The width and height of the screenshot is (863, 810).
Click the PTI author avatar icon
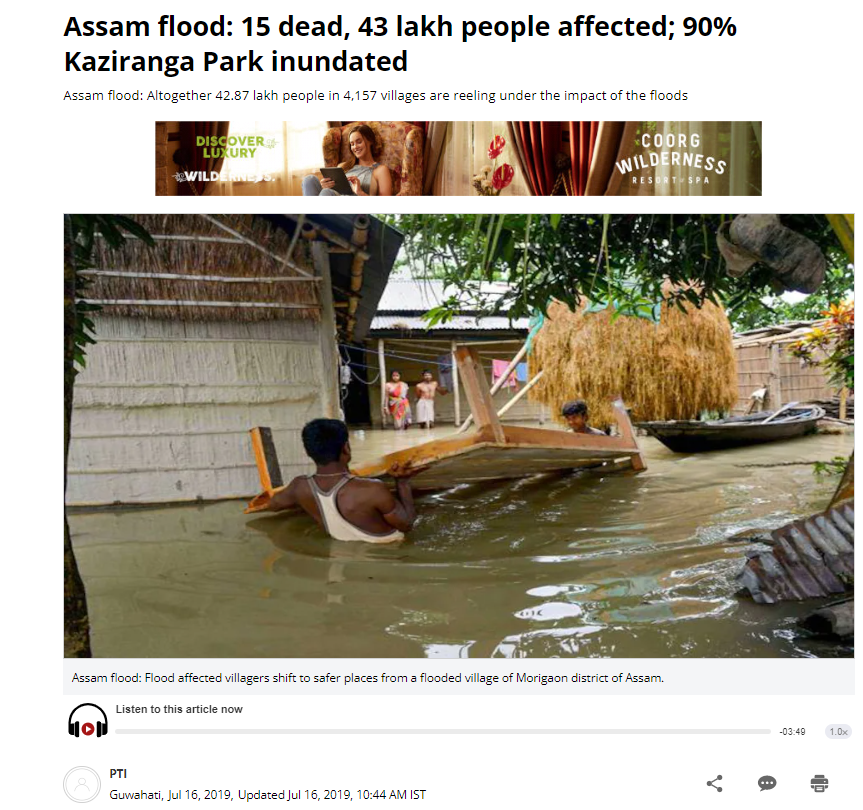[82, 785]
